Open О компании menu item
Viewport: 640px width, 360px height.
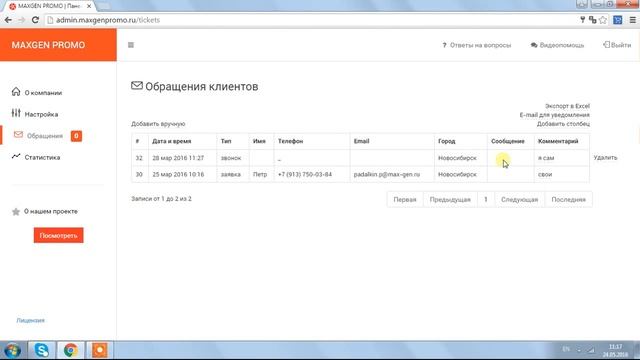point(43,93)
